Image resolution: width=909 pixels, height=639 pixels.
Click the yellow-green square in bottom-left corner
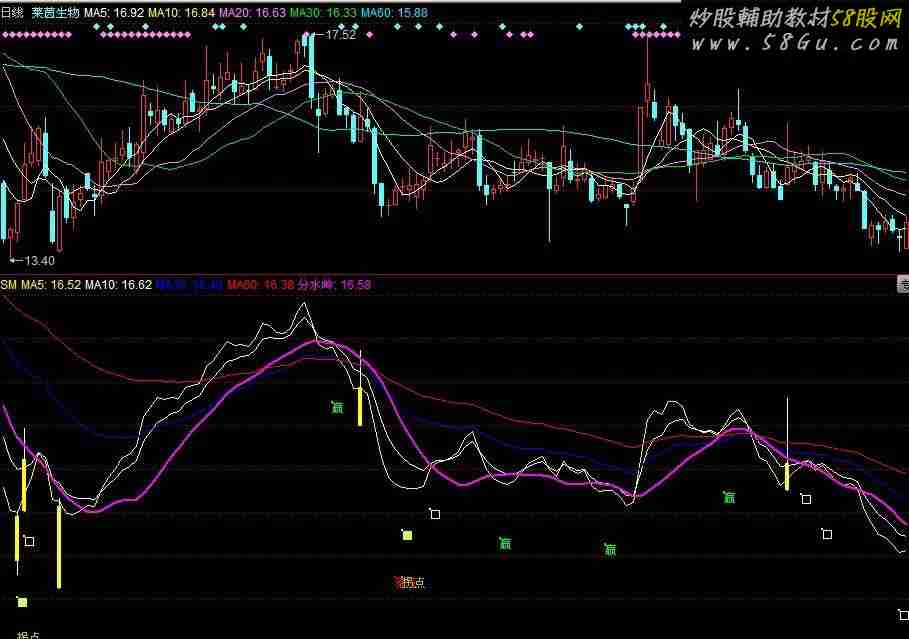(x=22, y=602)
